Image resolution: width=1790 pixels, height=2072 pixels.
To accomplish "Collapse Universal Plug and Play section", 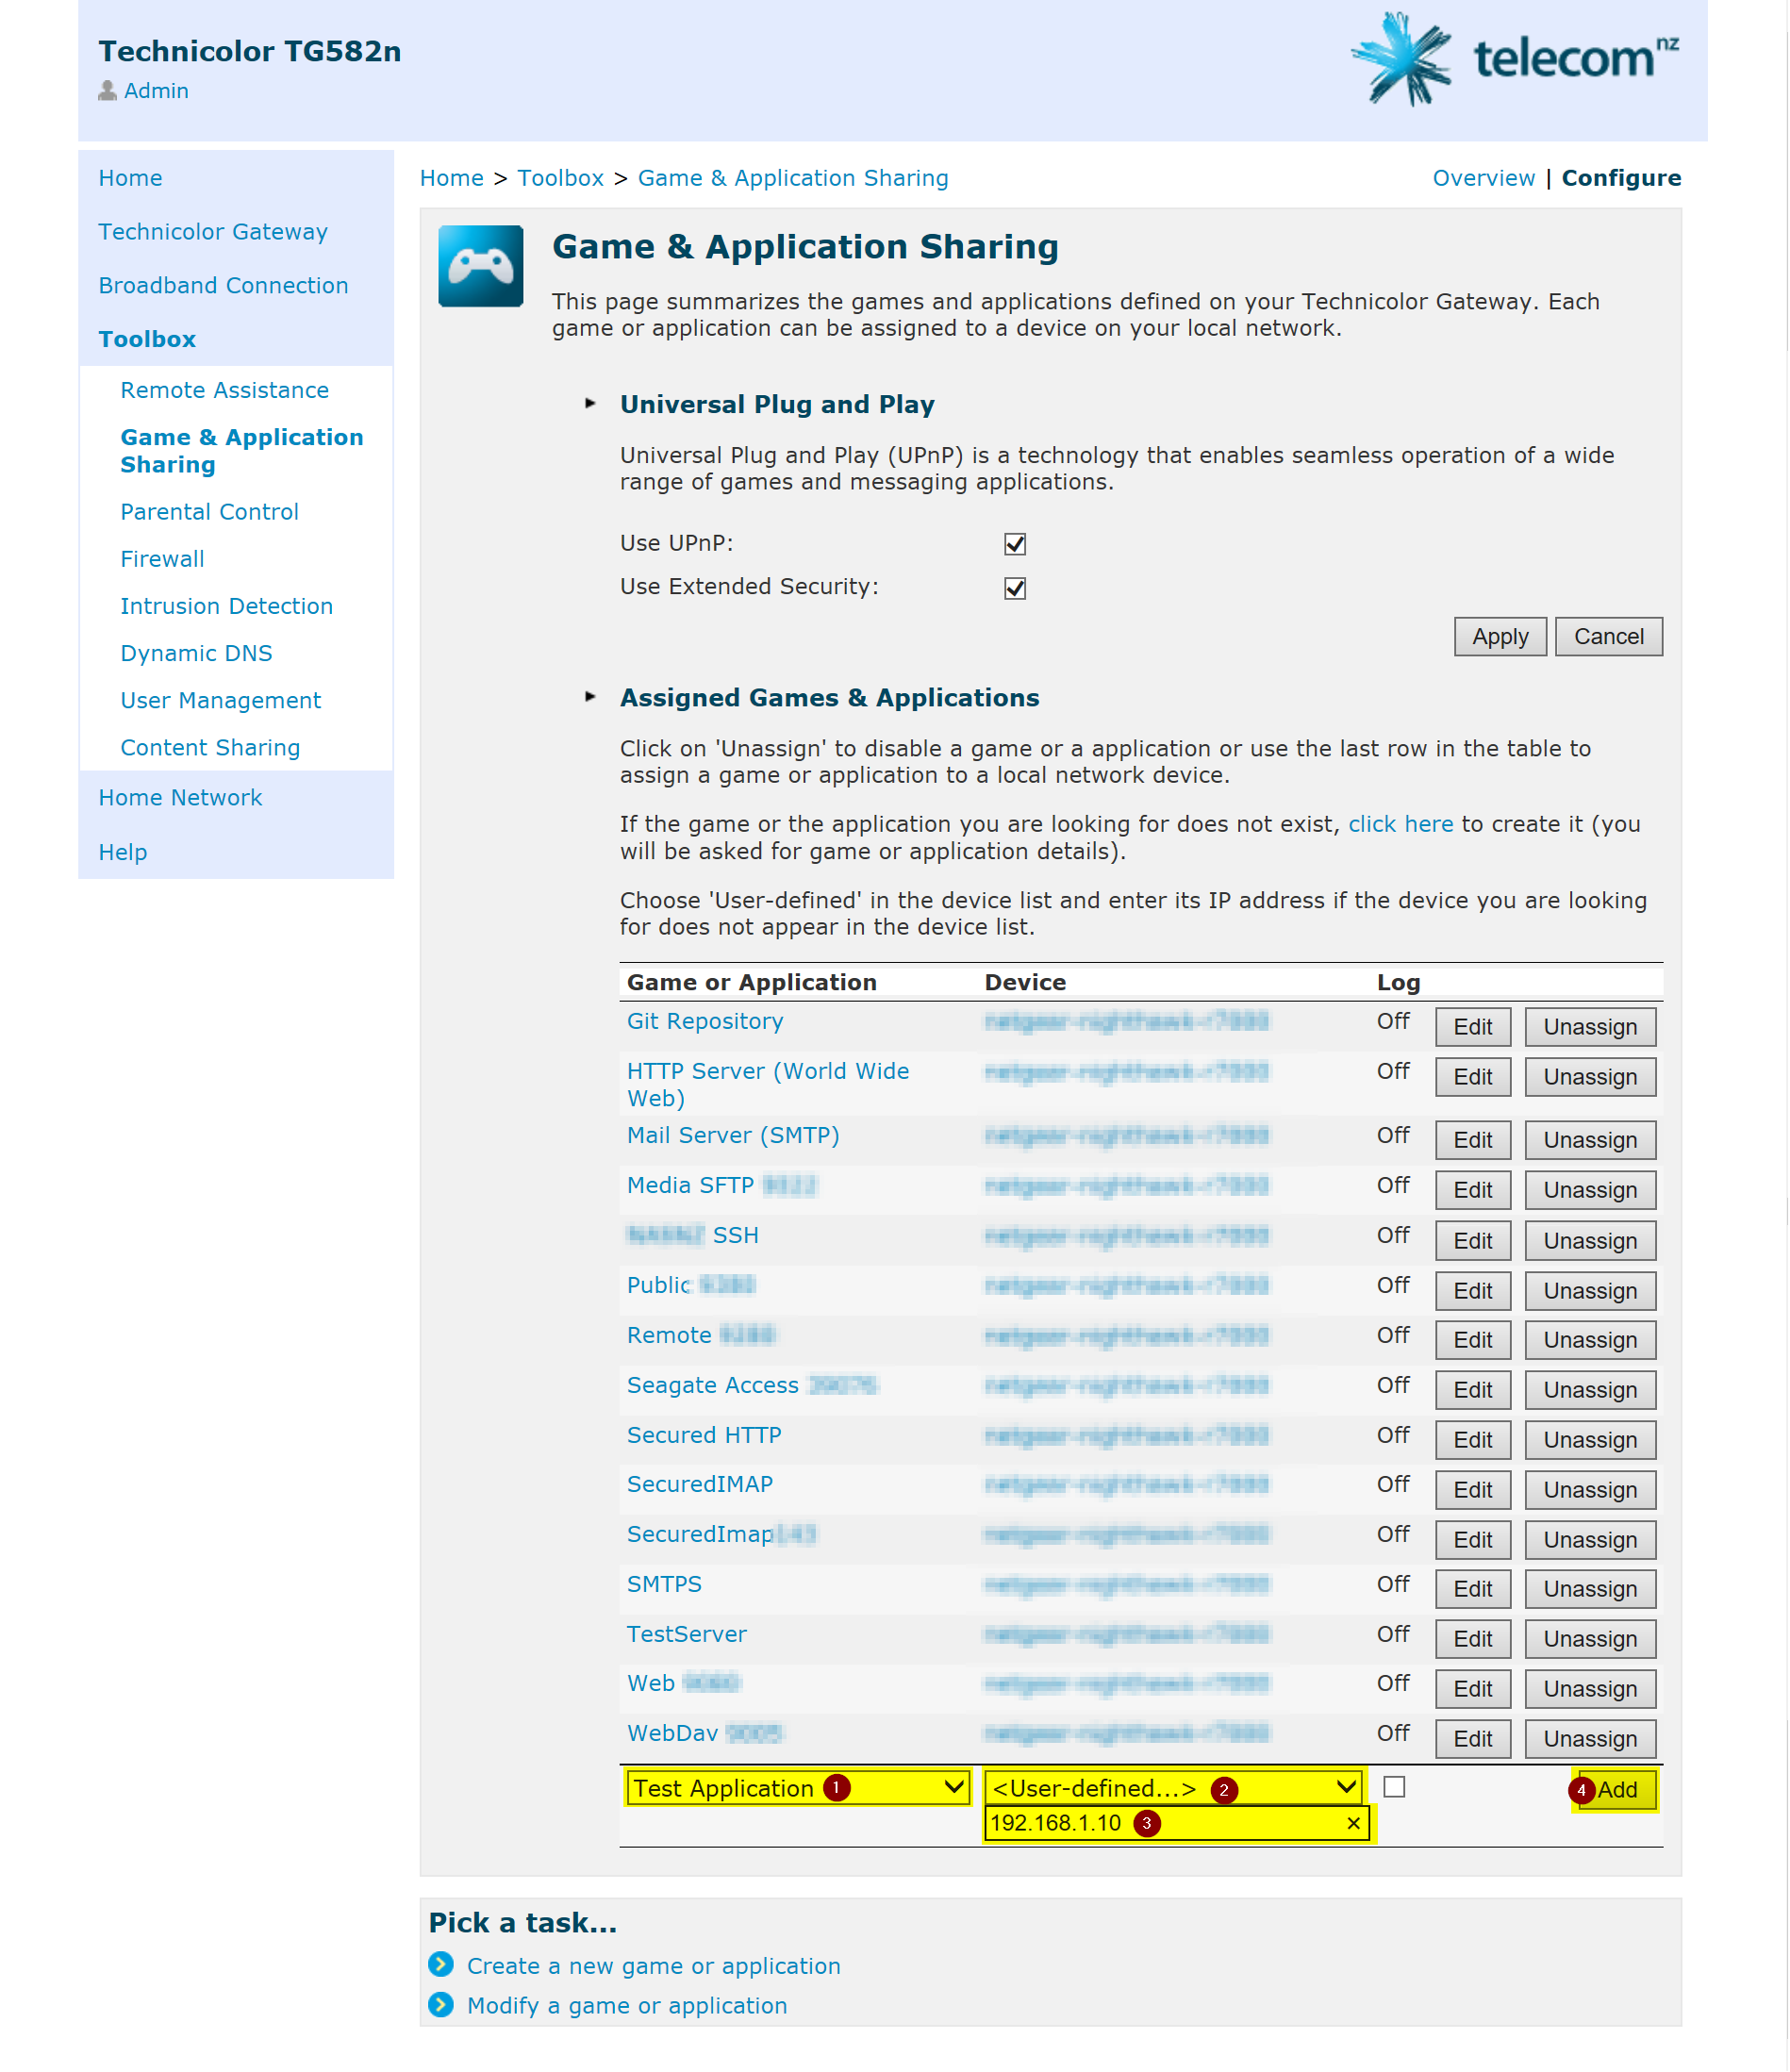I will pos(590,404).
